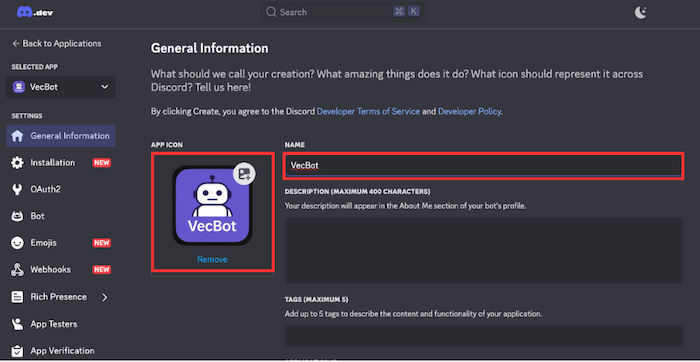
Task: Click the Description text area
Action: tap(484, 250)
